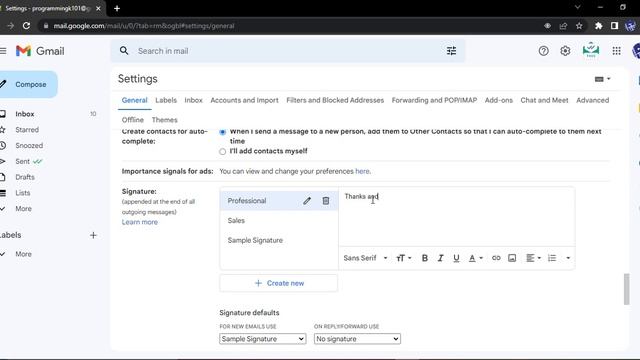Click into the signature text editor
Screen dimensions: 640x360
pos(457,217)
